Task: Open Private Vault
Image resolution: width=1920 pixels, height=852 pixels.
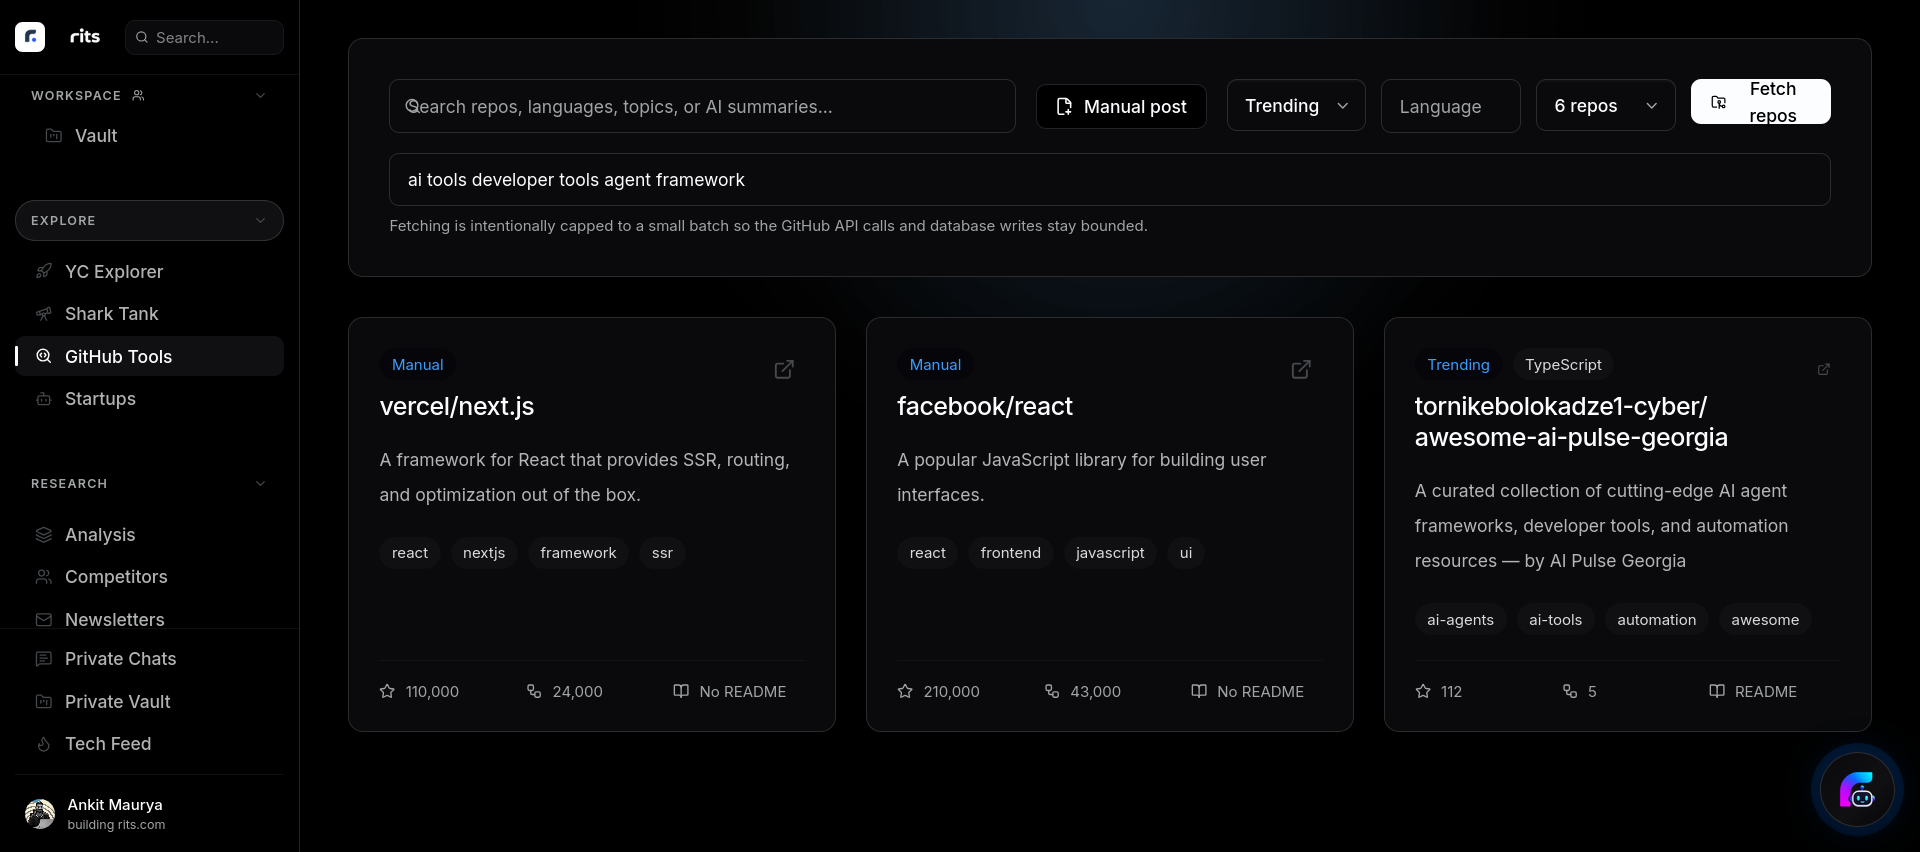Action: coord(150,702)
